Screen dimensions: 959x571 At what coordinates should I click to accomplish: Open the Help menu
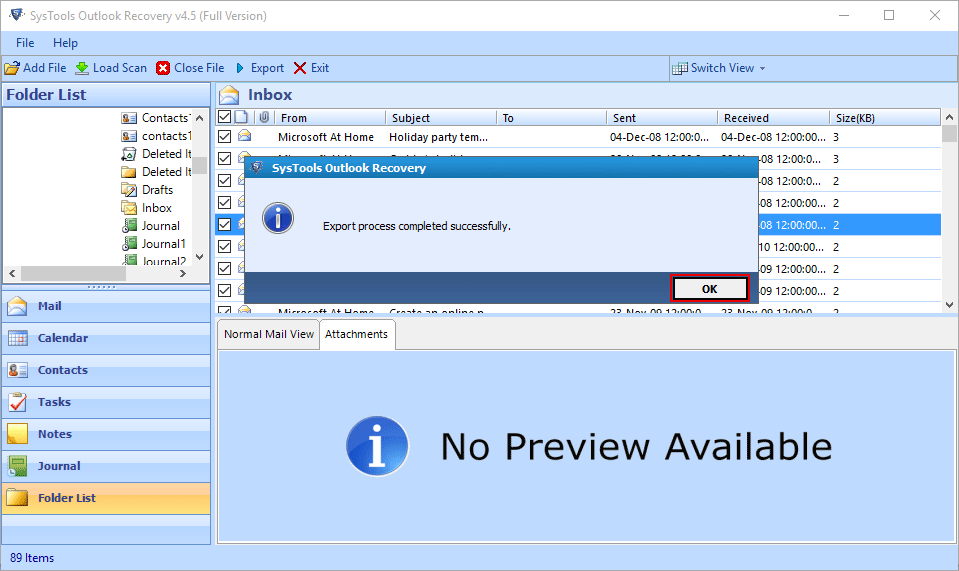click(x=65, y=43)
